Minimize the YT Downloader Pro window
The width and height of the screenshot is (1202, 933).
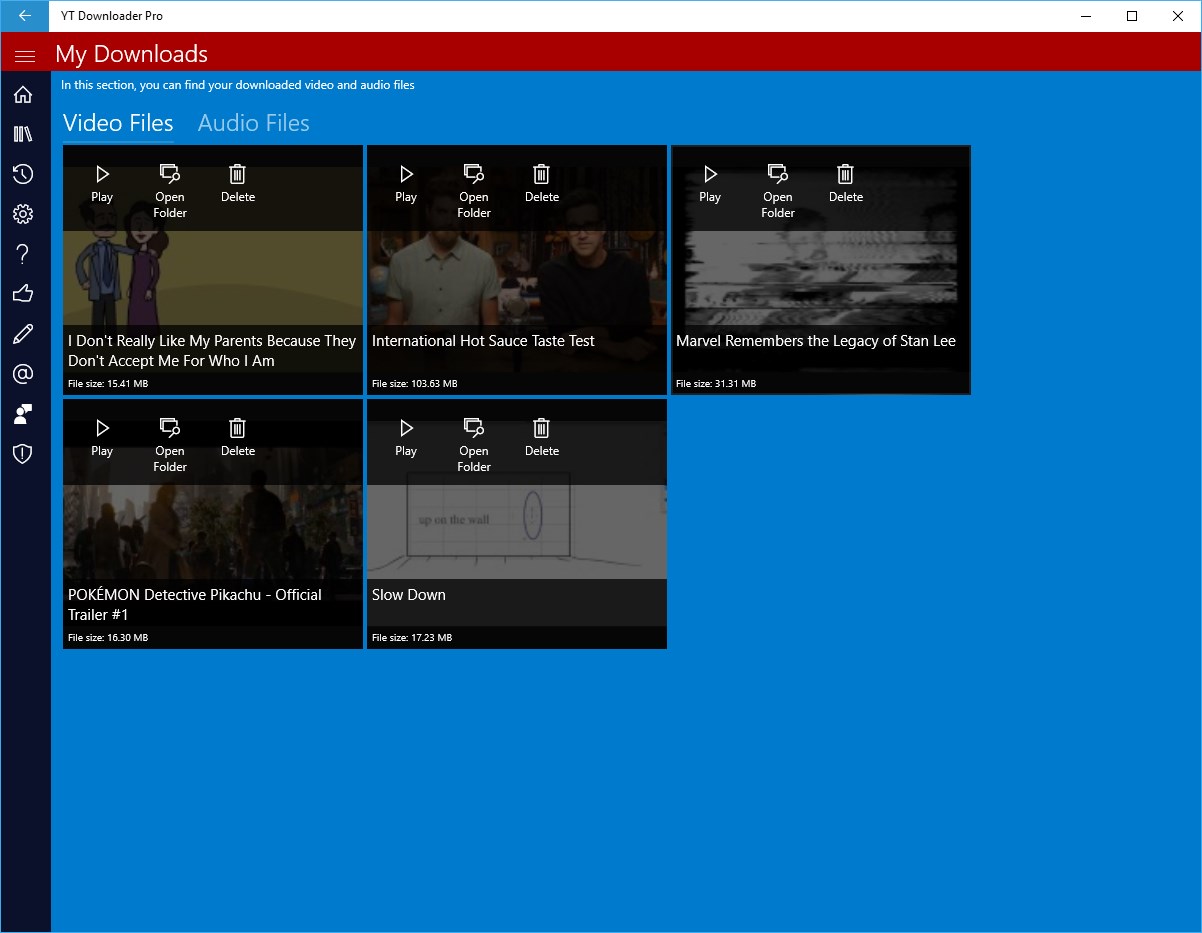(x=1087, y=16)
